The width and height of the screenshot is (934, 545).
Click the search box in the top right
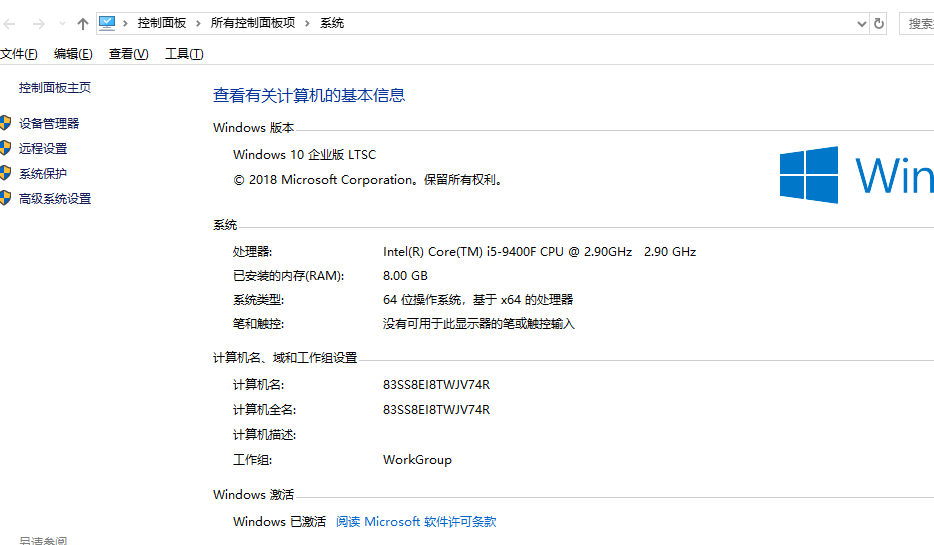tap(918, 23)
